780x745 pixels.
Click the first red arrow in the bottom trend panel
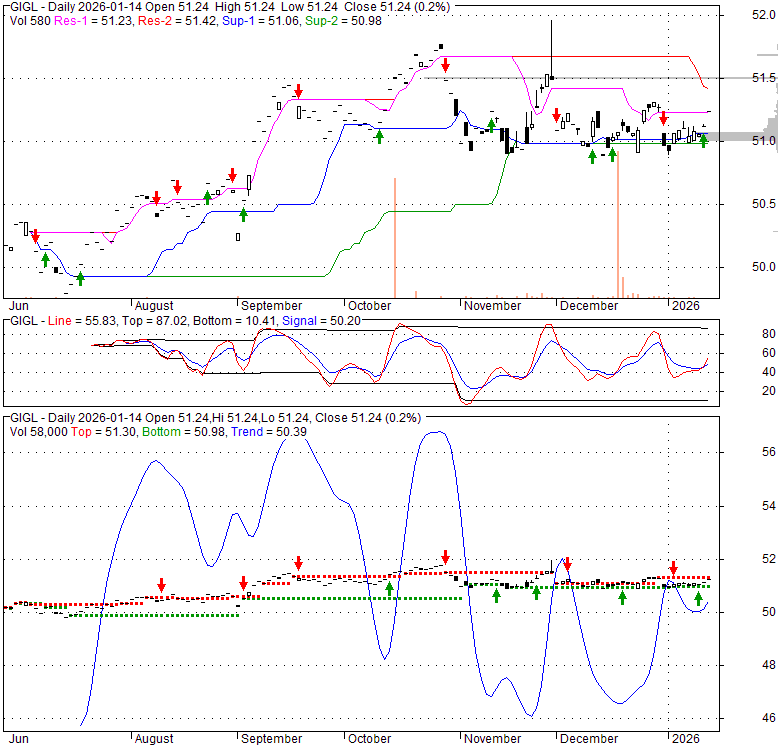click(161, 584)
